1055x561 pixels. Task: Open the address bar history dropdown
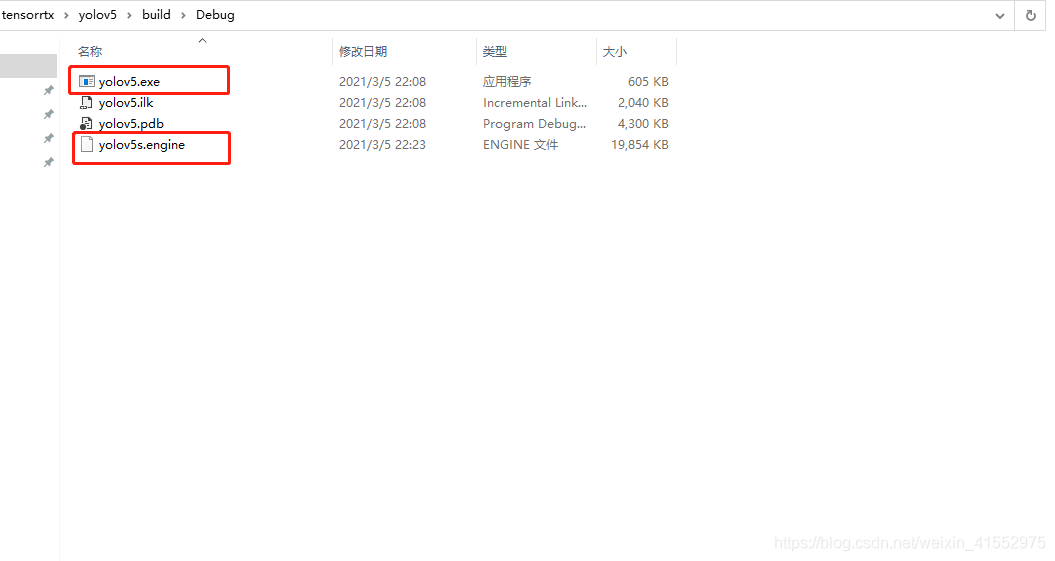1000,15
